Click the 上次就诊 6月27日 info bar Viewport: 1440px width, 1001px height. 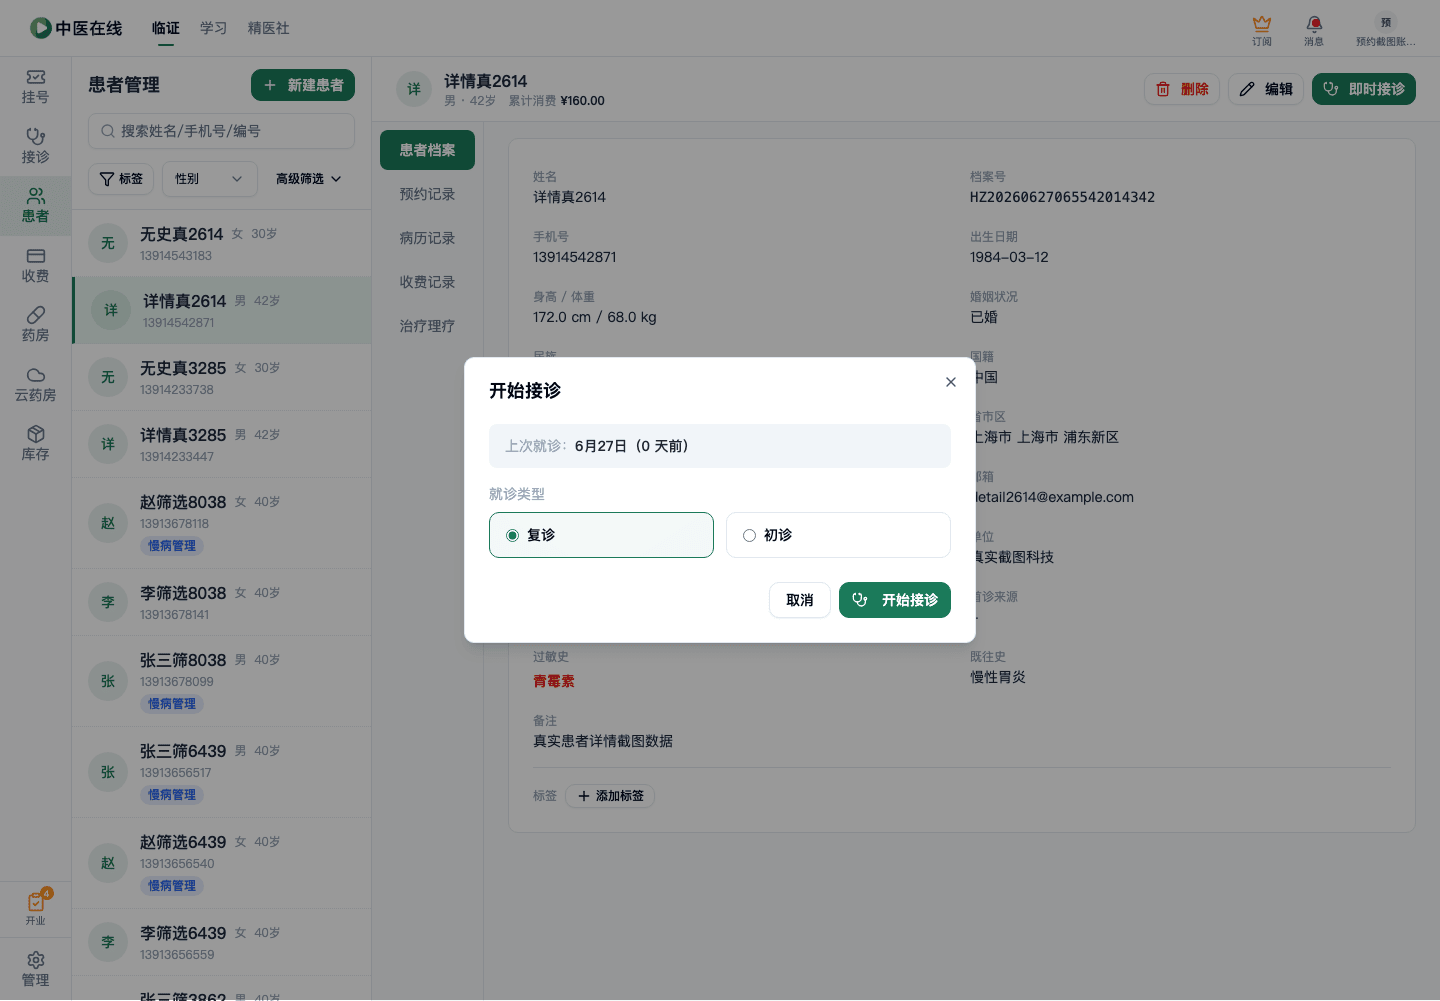click(720, 446)
